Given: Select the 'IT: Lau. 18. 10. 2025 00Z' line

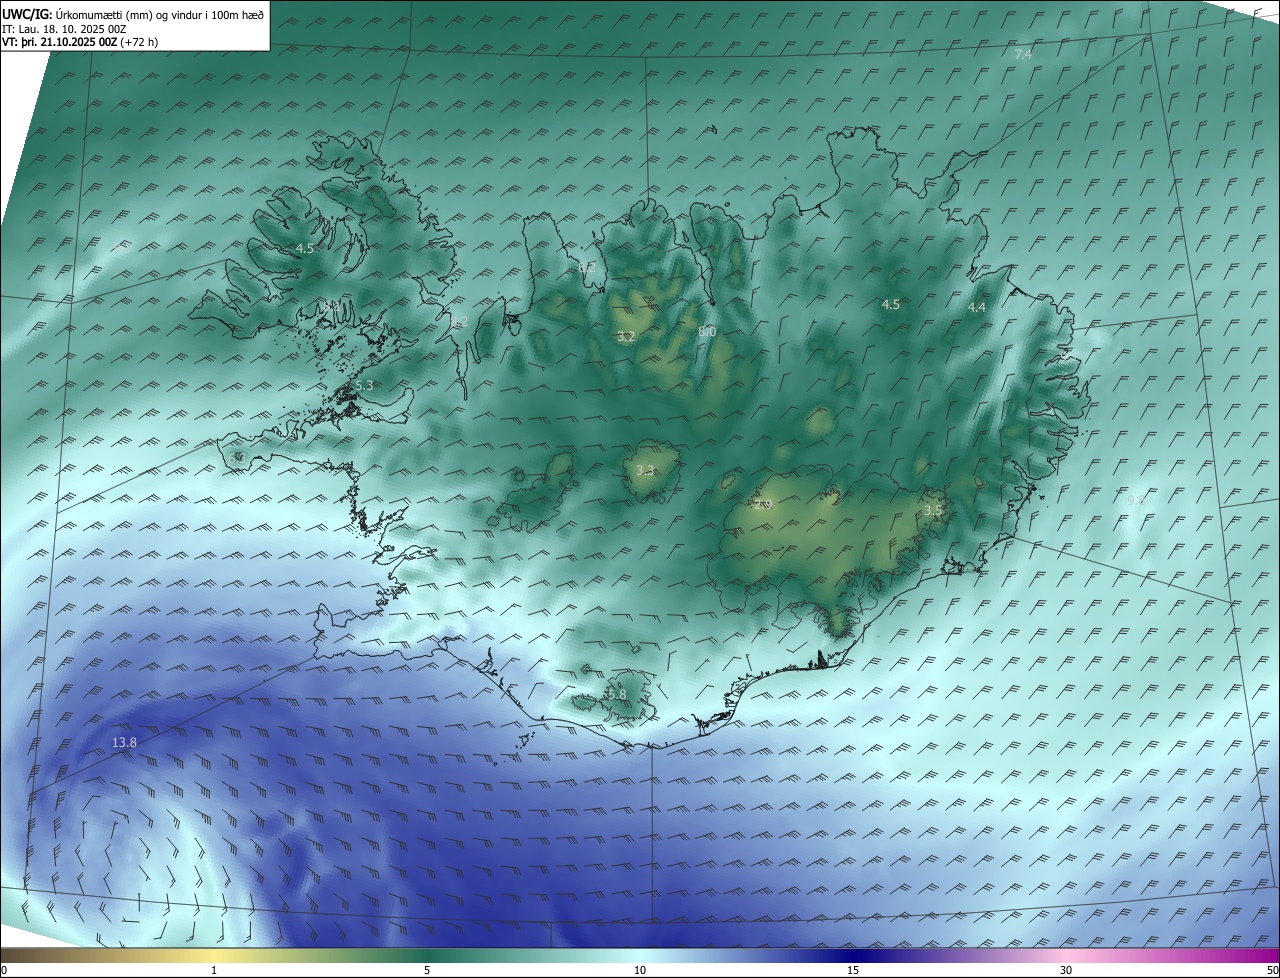Looking at the screenshot, I should click(x=64, y=29).
